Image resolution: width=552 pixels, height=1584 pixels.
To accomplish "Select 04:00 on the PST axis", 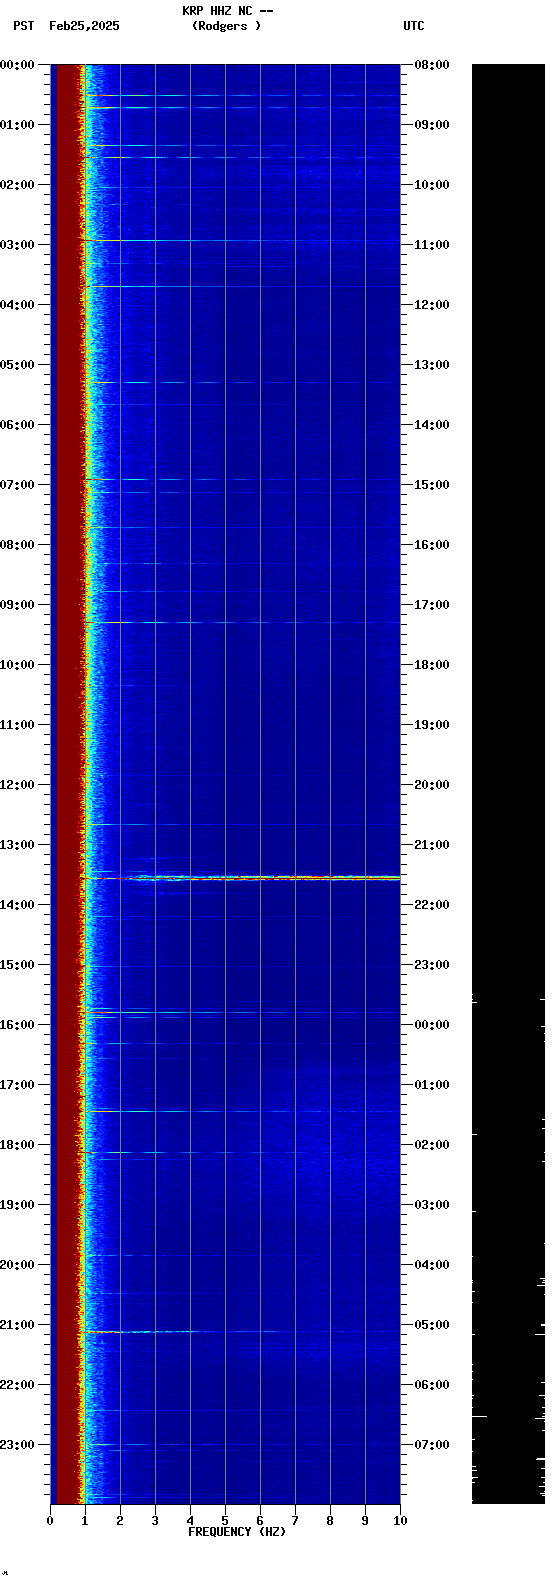I will tap(17, 305).
